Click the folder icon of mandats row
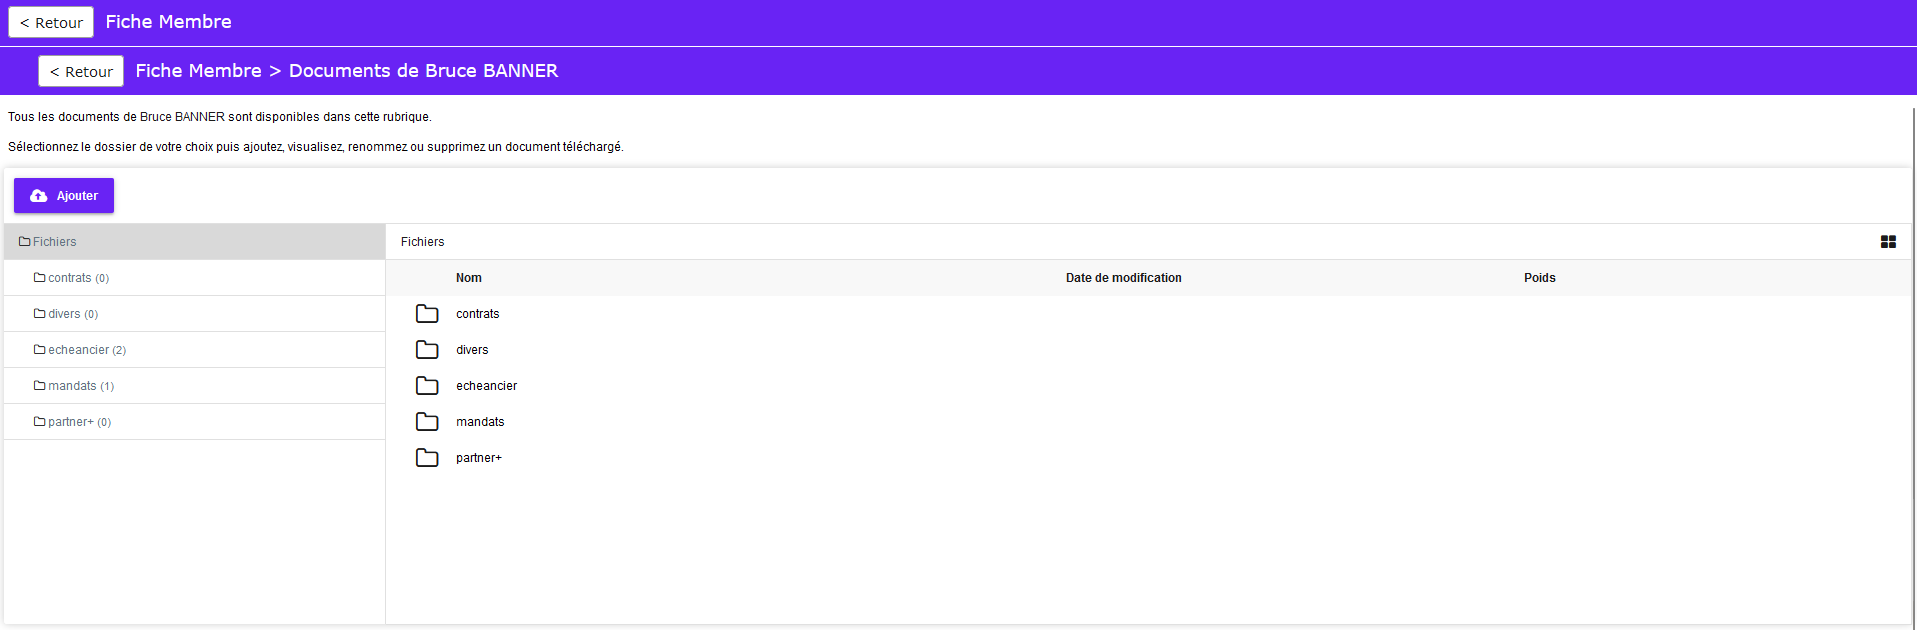1917x630 pixels. [427, 422]
